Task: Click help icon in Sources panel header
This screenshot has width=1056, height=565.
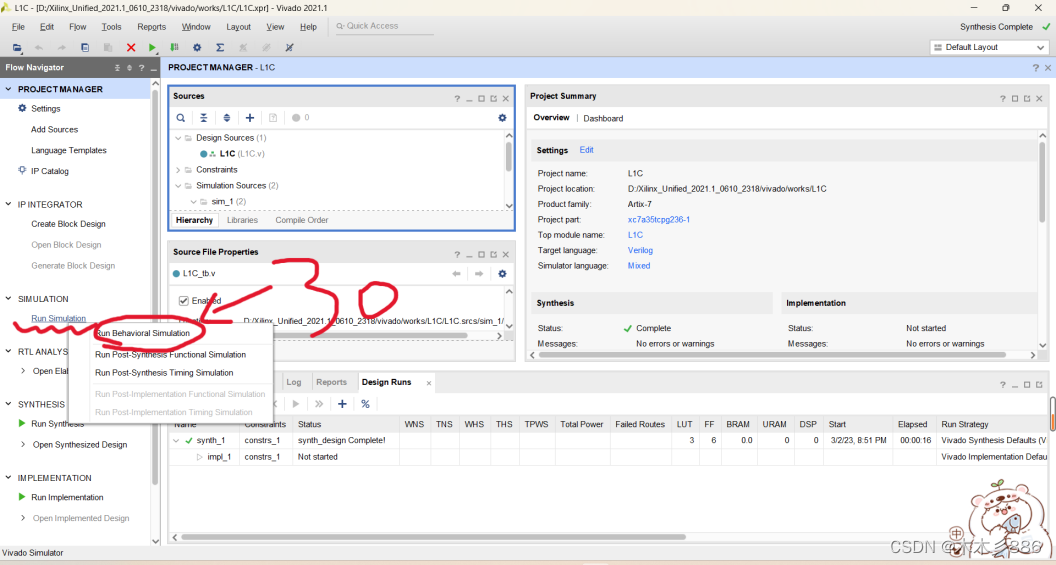Action: [457, 98]
